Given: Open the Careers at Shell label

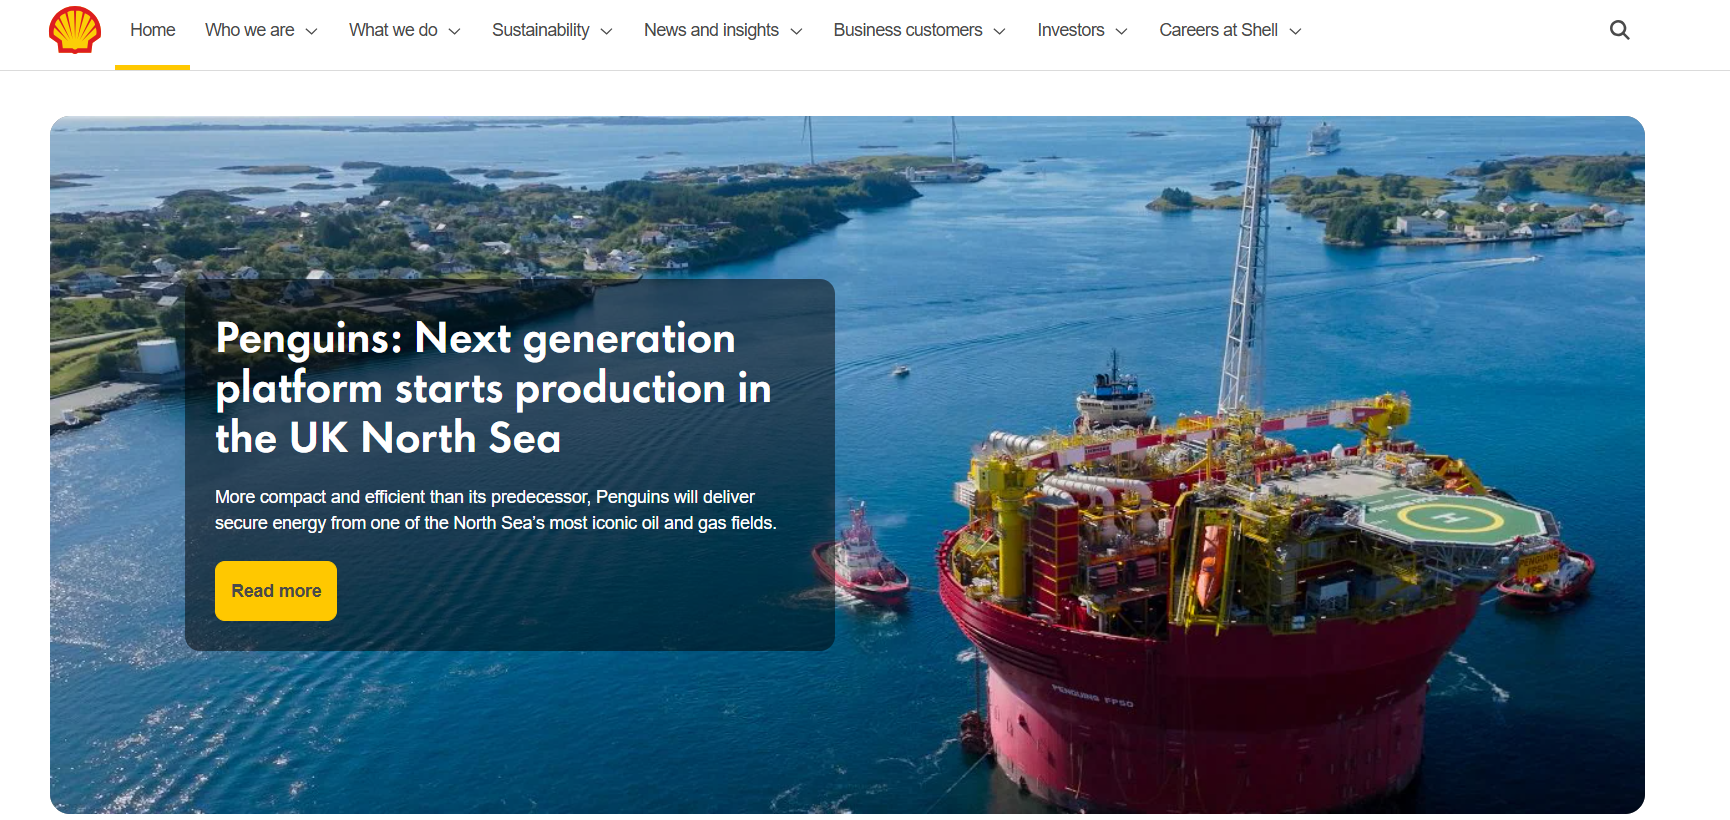Looking at the screenshot, I should [1218, 30].
